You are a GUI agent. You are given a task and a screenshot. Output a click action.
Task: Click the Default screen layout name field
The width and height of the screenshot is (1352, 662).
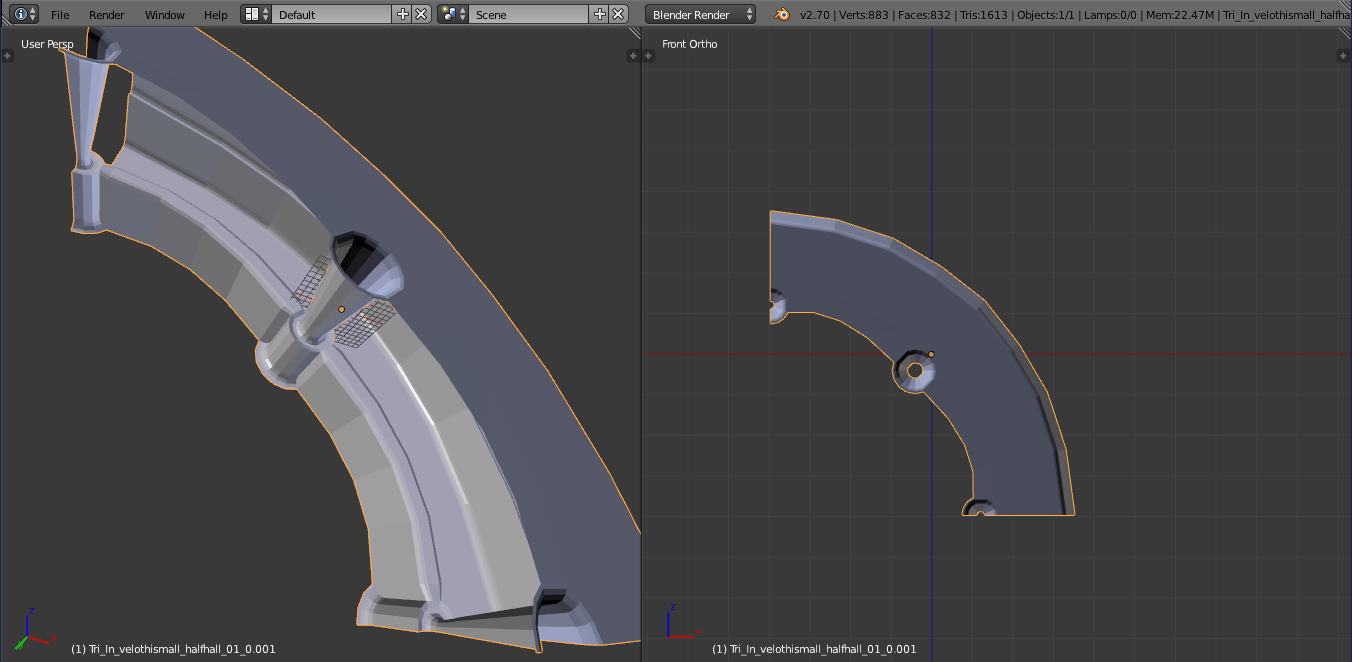(x=331, y=14)
